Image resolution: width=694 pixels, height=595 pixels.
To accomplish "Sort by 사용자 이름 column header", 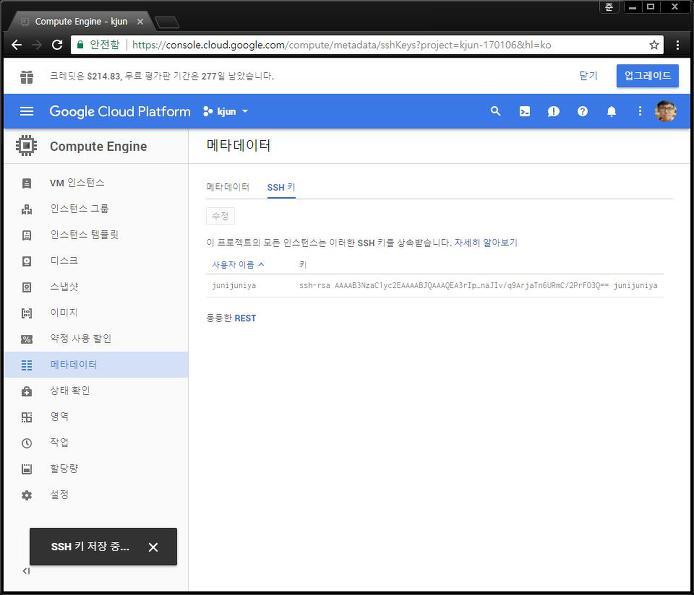I will coord(238,265).
